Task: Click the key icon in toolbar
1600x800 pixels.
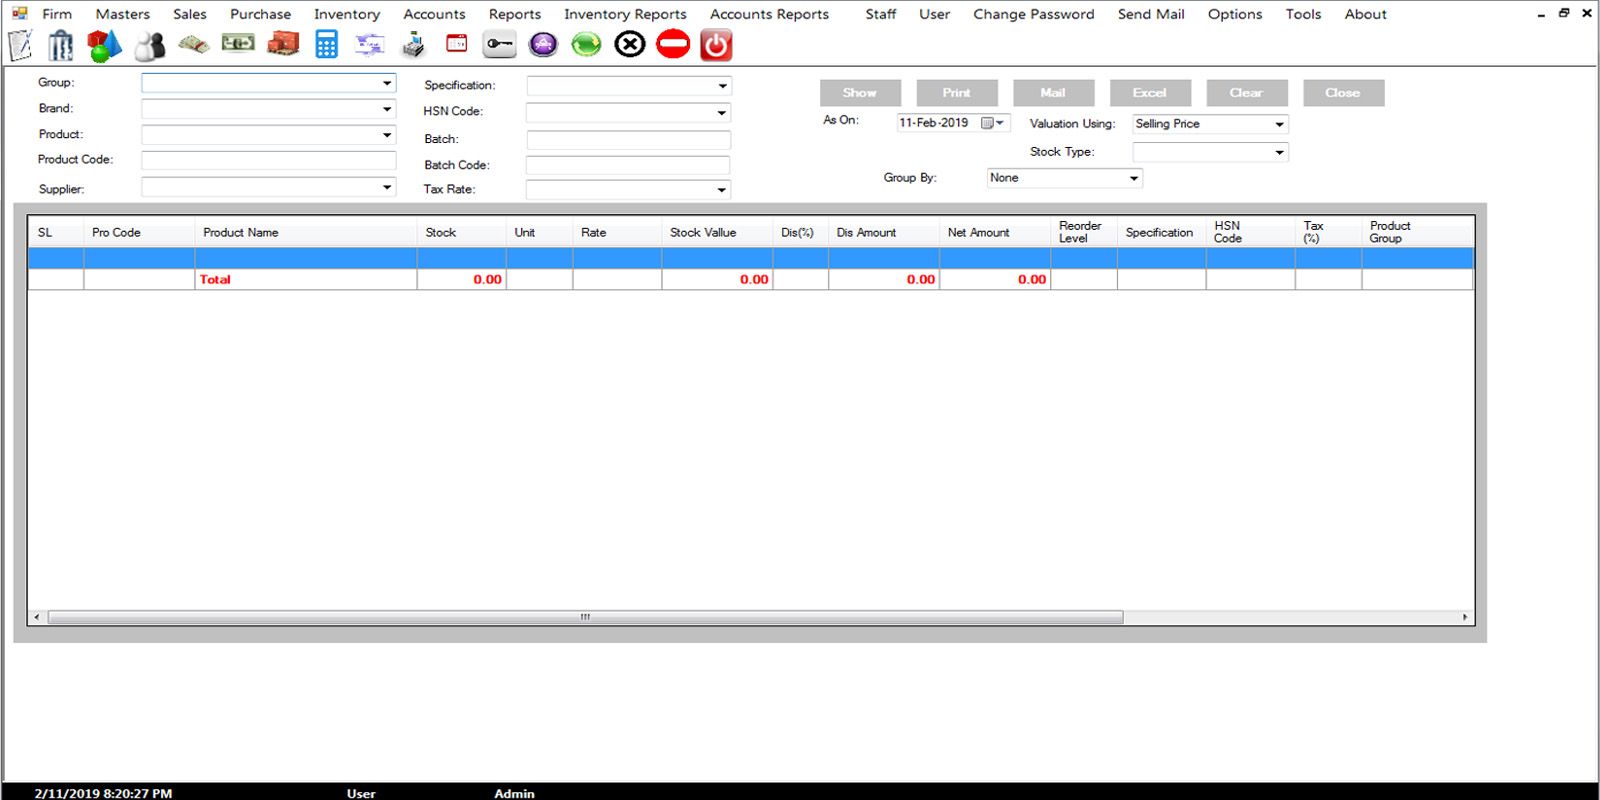Action: tap(499, 45)
